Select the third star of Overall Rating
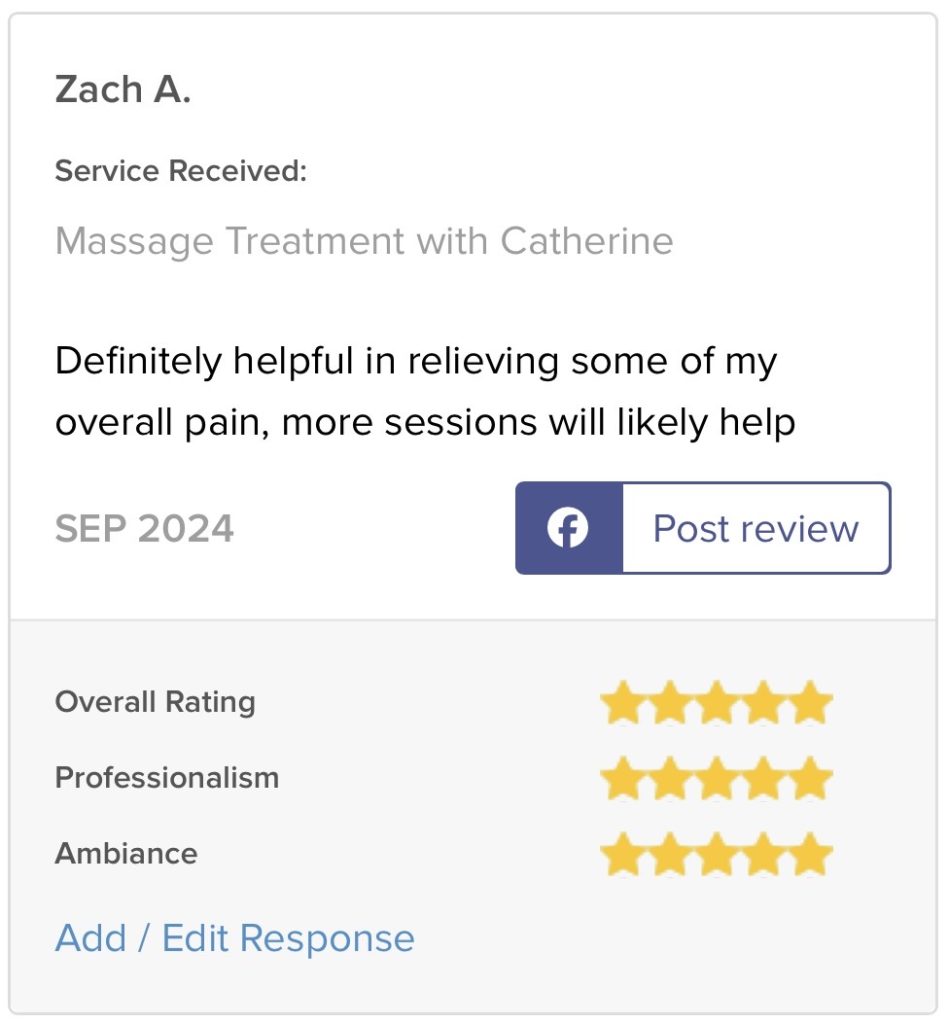 point(716,703)
